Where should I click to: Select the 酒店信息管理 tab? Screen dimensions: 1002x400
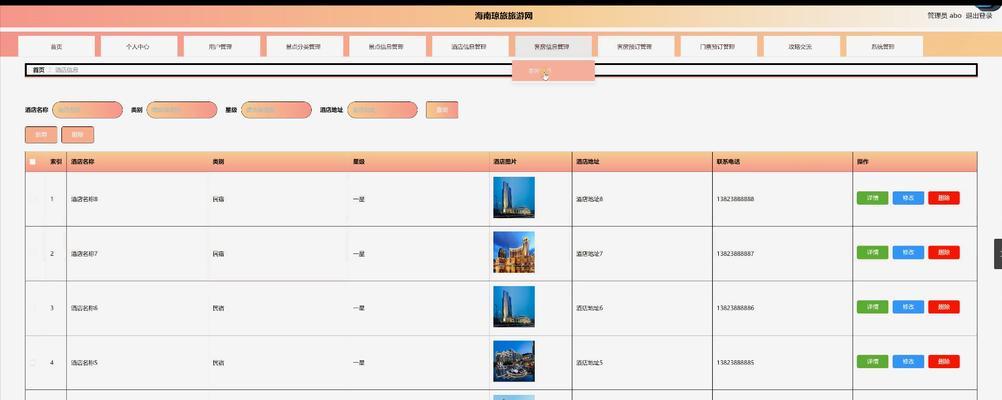[x=470, y=47]
